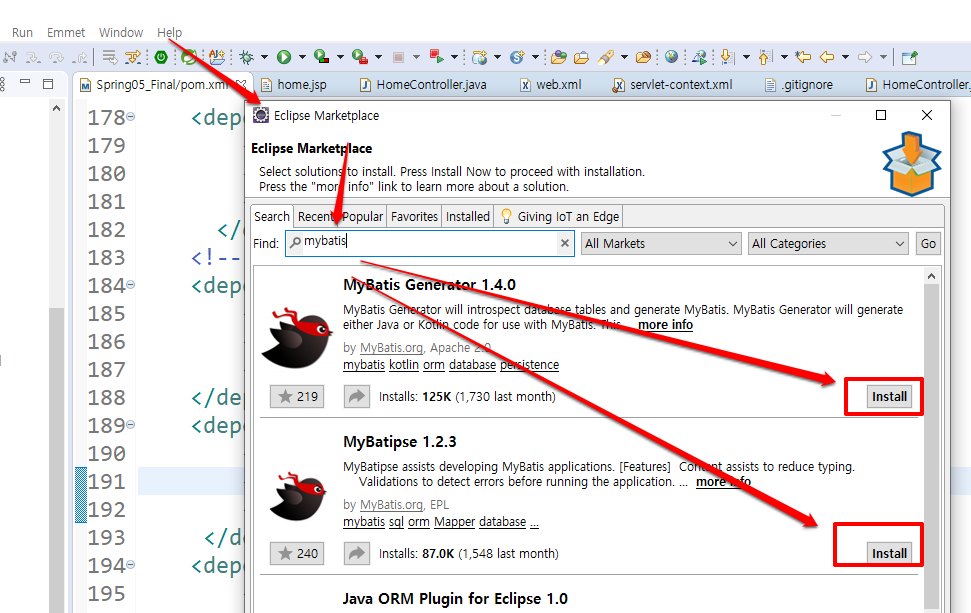971x613 pixels.
Task: Install MyBatipse 1.2.3
Action: [889, 554]
